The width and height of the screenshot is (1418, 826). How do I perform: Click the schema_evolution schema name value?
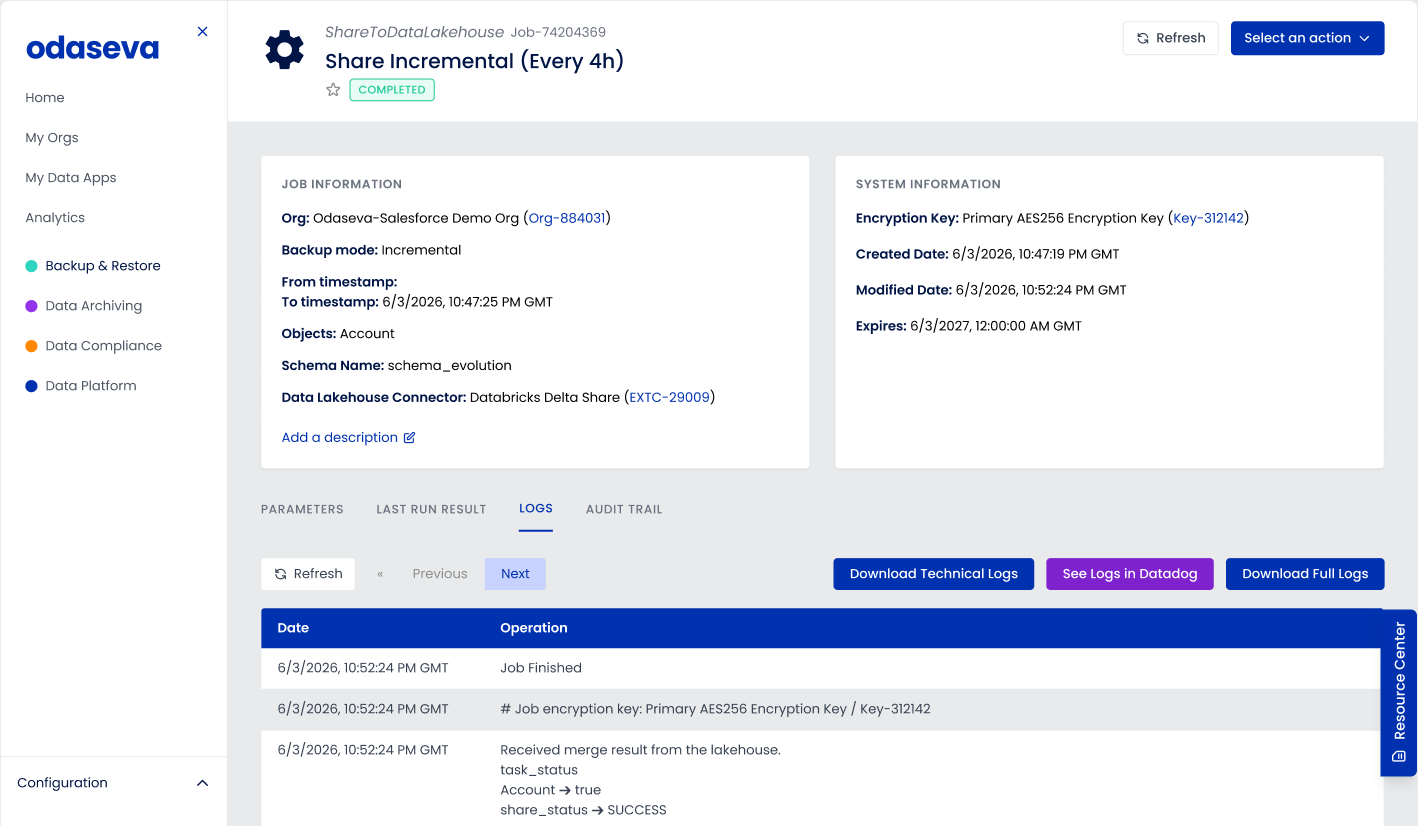tap(450, 366)
